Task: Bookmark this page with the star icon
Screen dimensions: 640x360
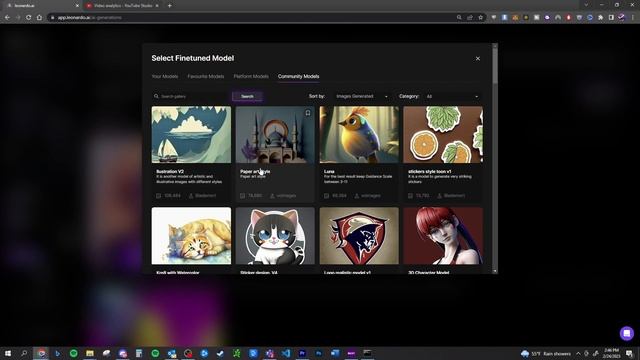Action: (480, 18)
